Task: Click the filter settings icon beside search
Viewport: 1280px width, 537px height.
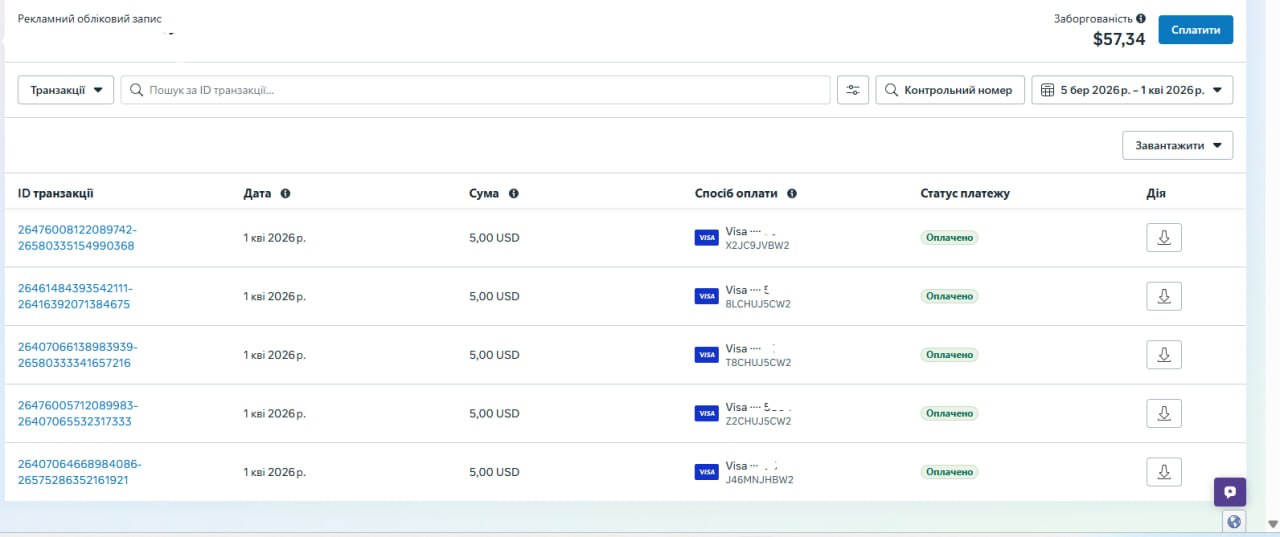Action: [x=852, y=90]
